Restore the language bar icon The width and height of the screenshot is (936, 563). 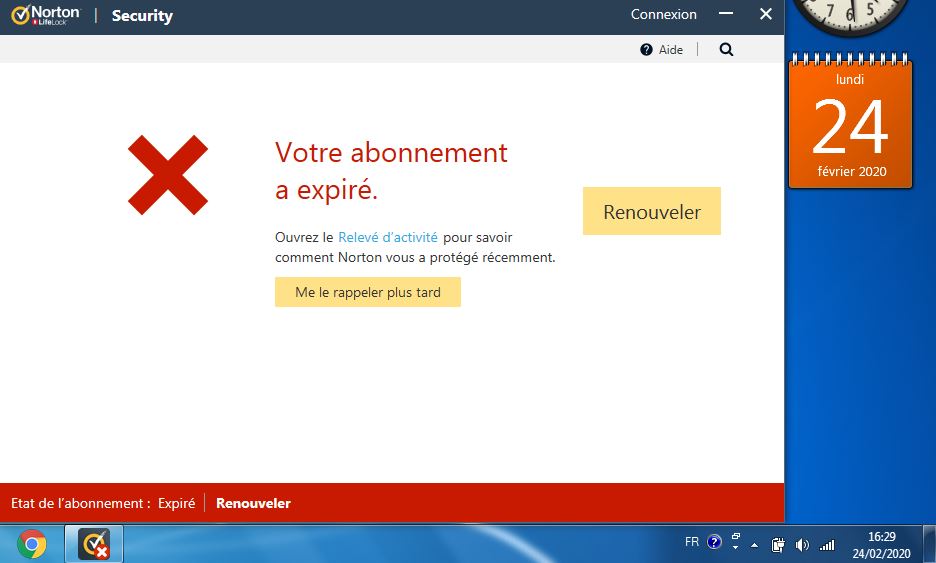pos(735,537)
